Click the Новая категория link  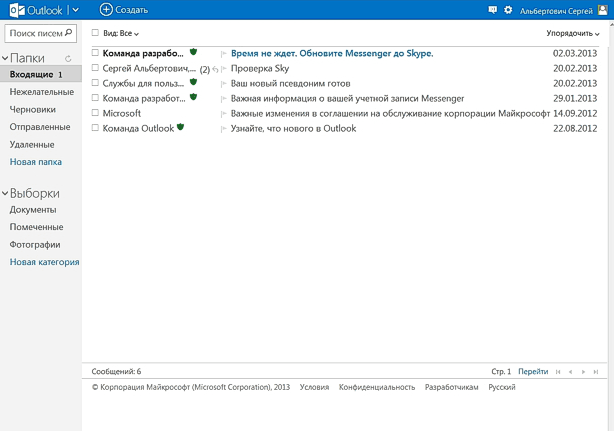(44, 262)
